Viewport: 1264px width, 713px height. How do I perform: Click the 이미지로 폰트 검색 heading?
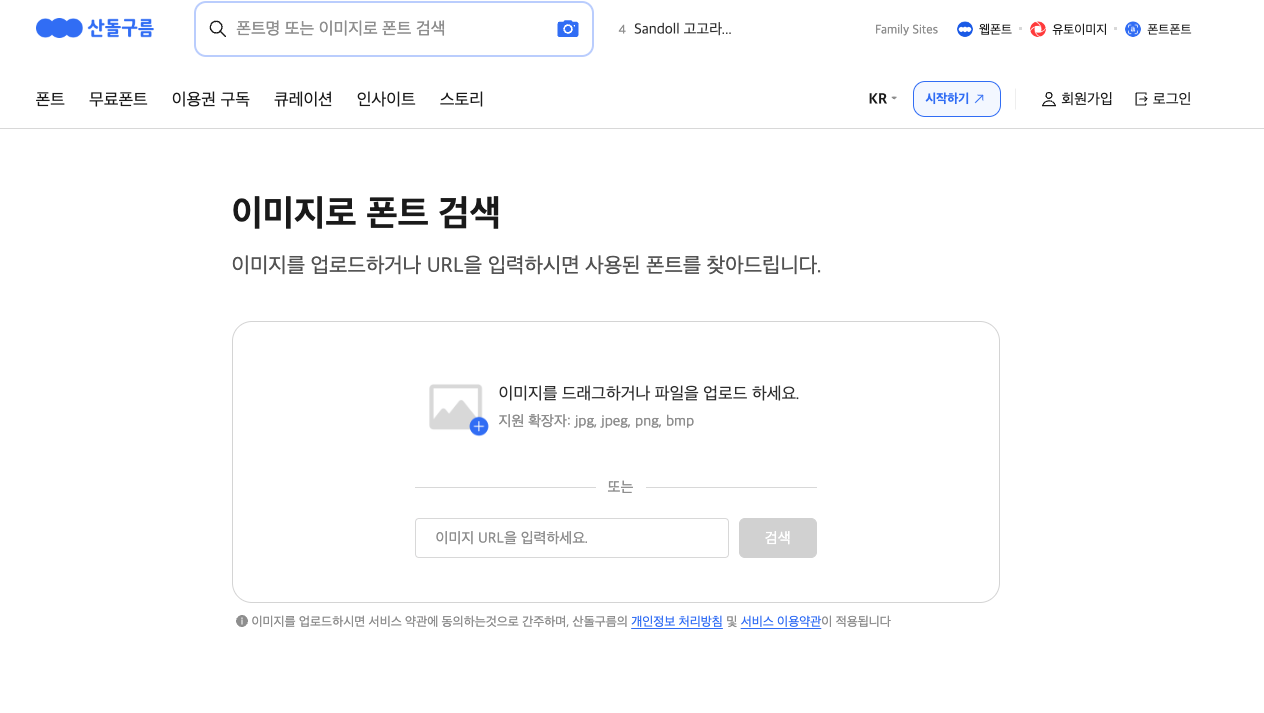(x=366, y=212)
